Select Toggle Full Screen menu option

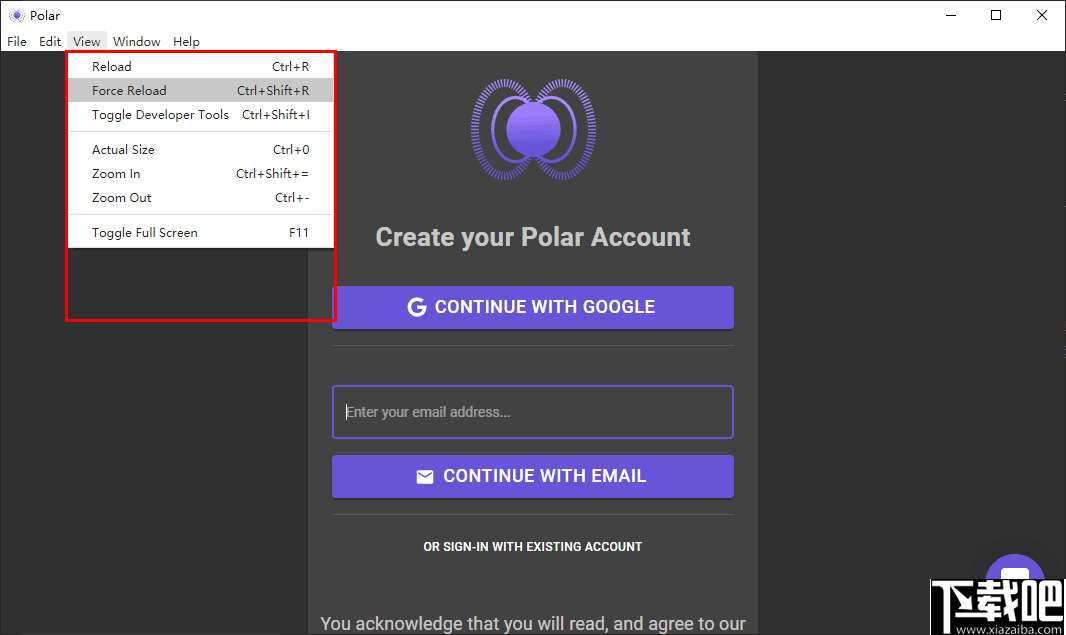coord(142,232)
